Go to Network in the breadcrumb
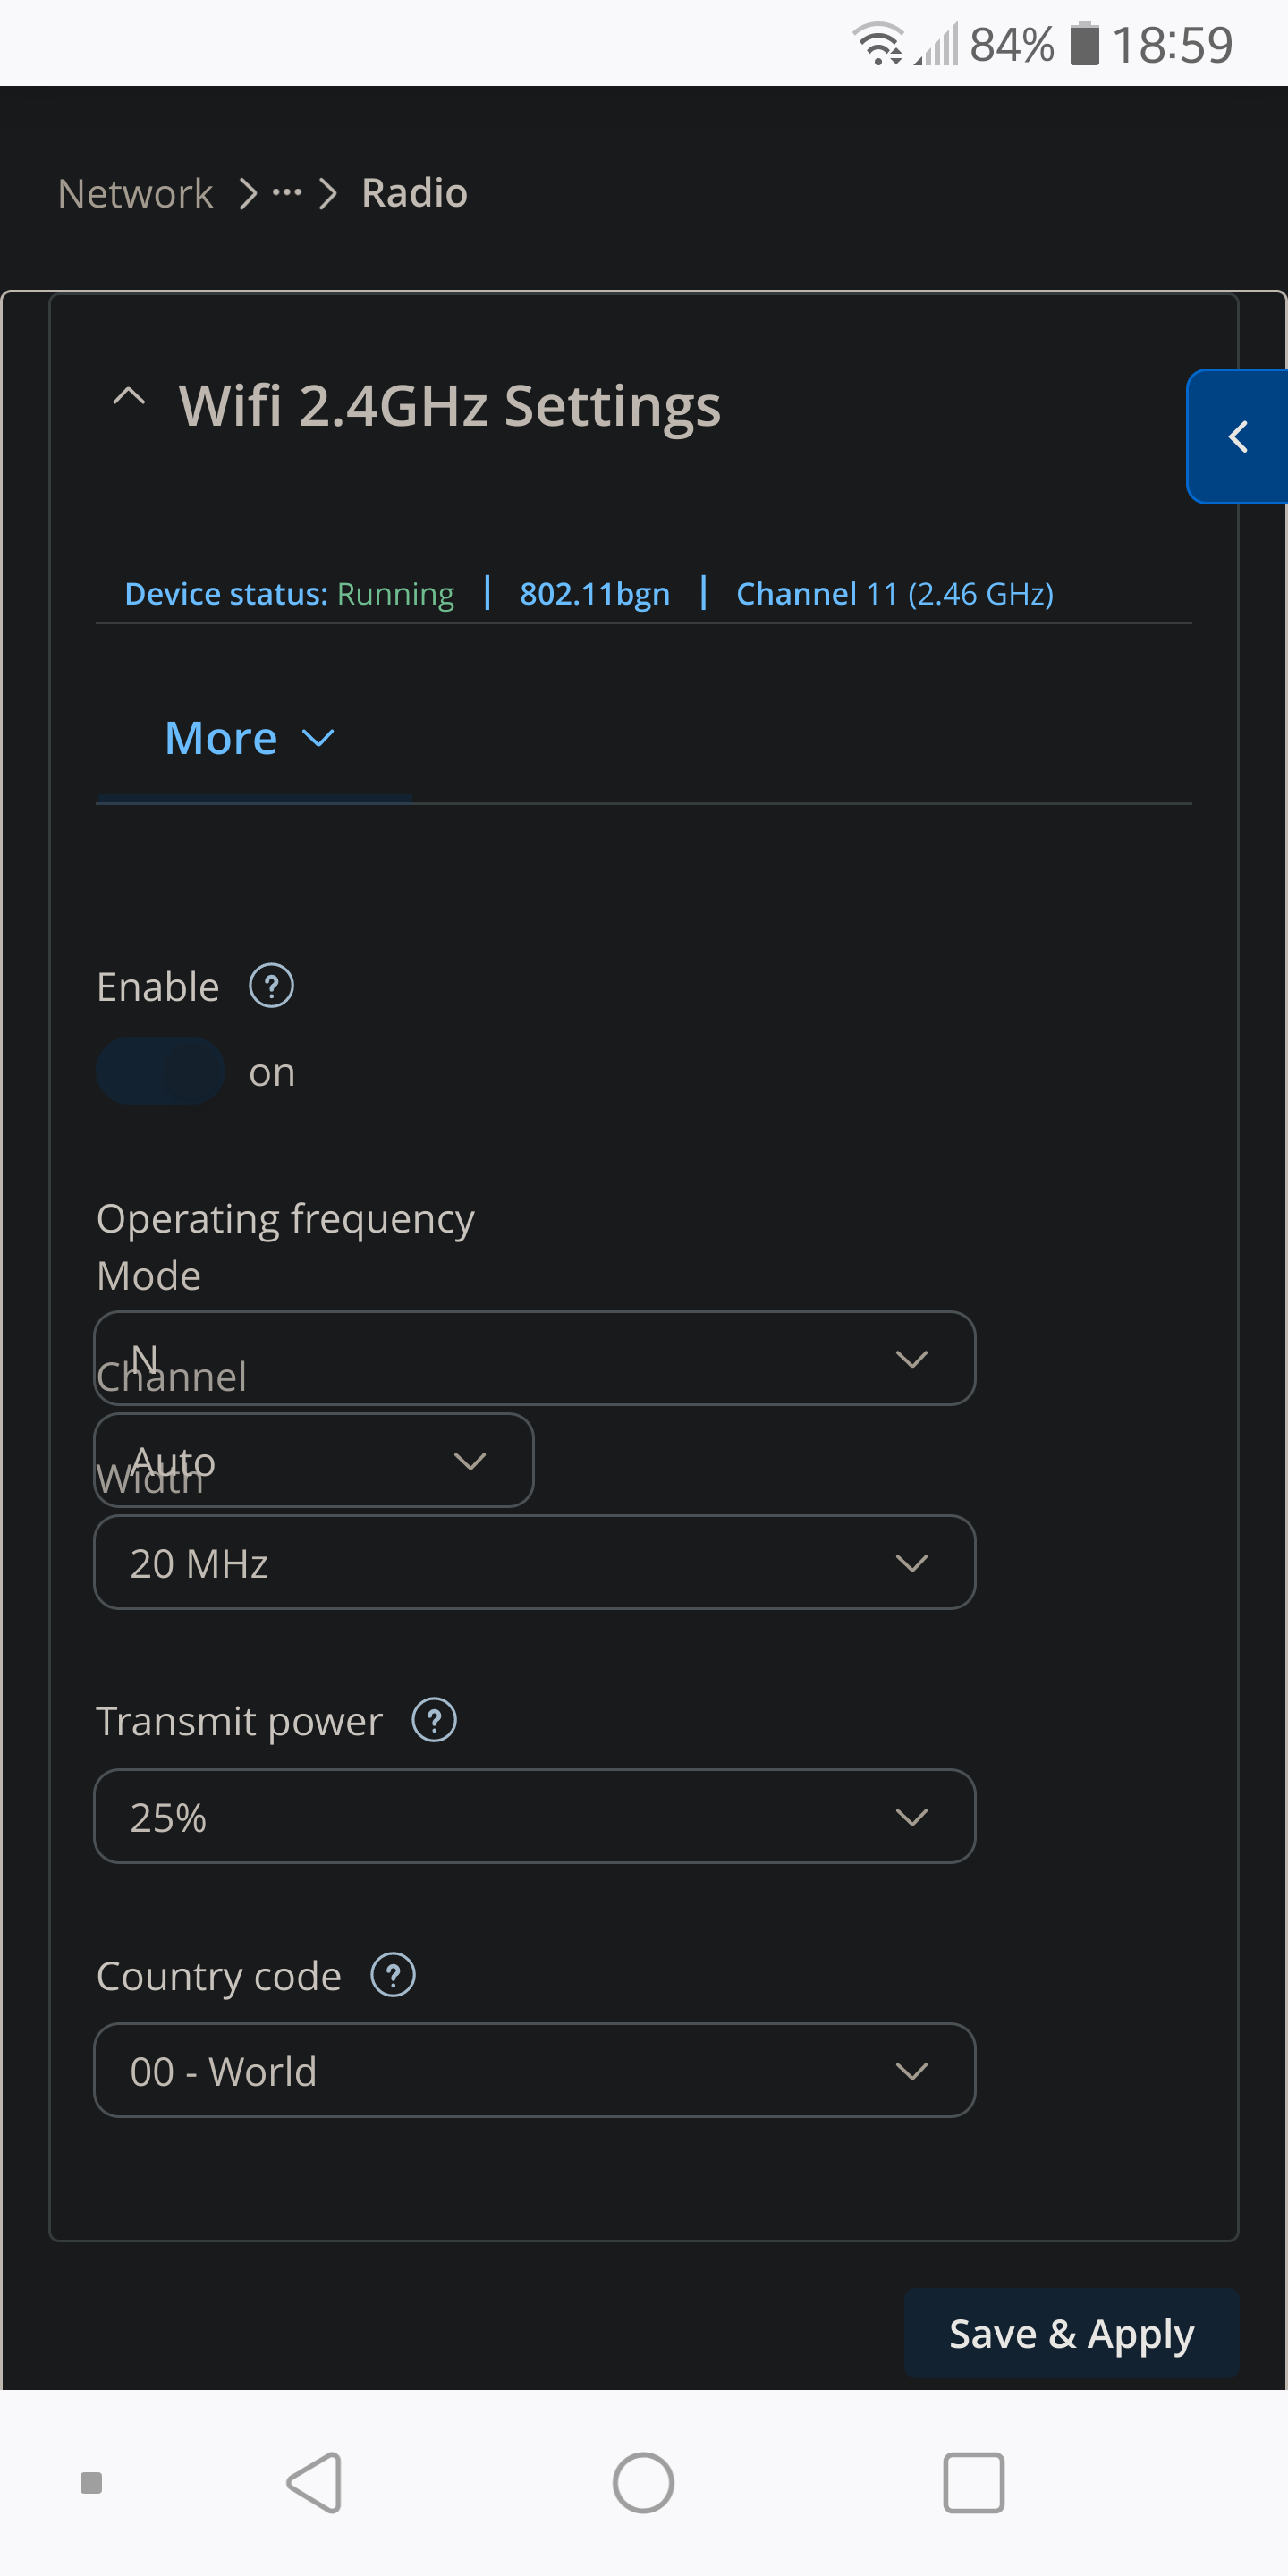This screenshot has height=2576, width=1288. pos(135,193)
